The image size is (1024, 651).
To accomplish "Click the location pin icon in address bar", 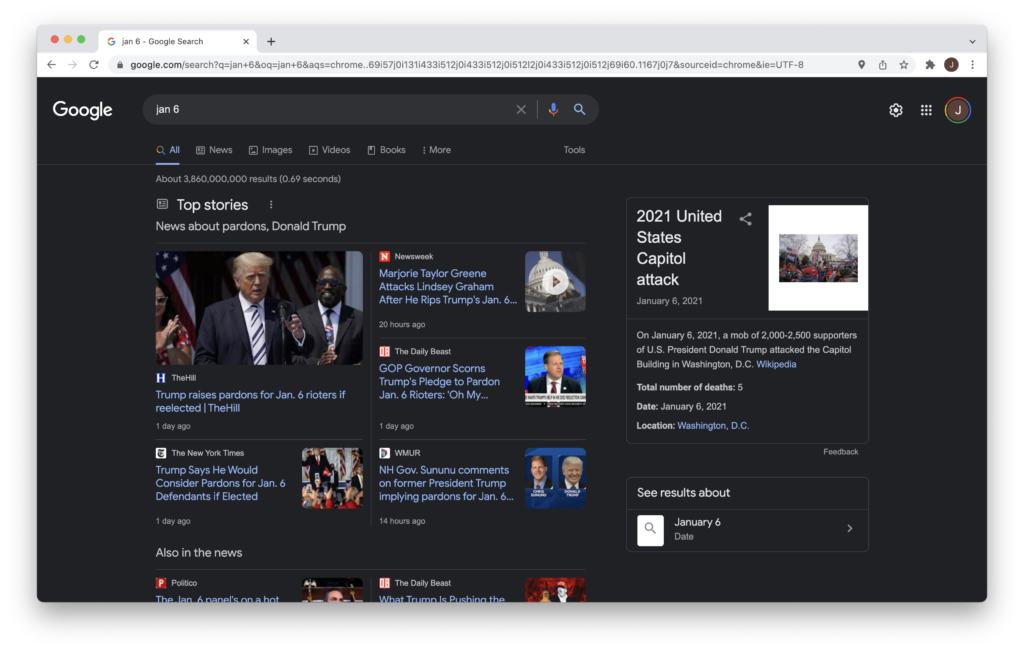I will (x=861, y=65).
